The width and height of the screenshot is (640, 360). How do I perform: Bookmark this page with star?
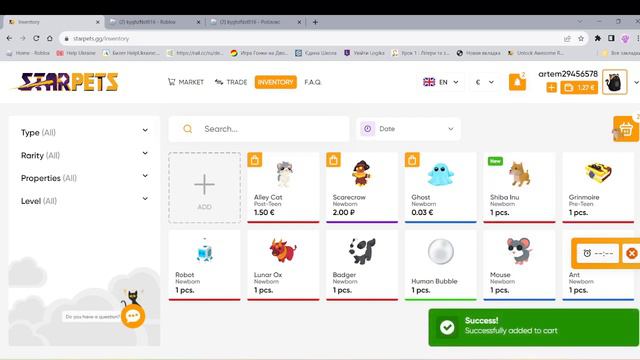click(x=581, y=38)
